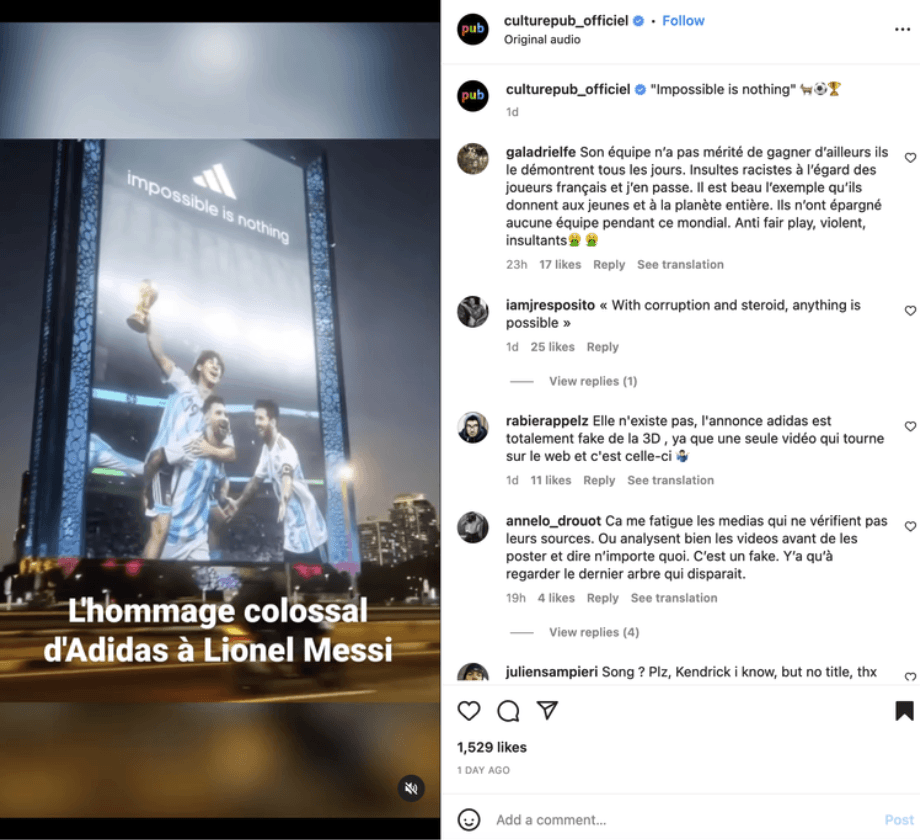Reply to rabierappelz's comment

point(599,480)
